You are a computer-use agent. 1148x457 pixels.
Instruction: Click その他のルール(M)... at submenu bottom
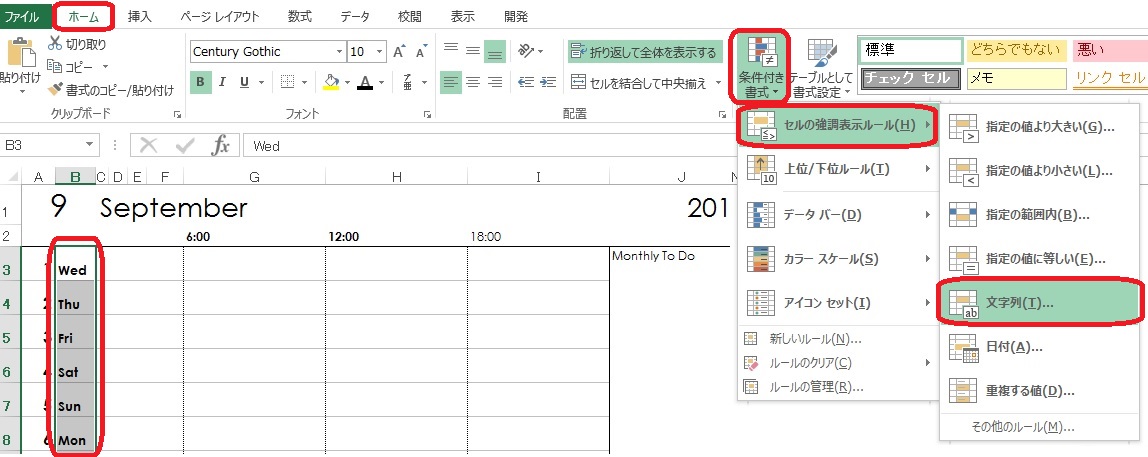click(x=1022, y=427)
